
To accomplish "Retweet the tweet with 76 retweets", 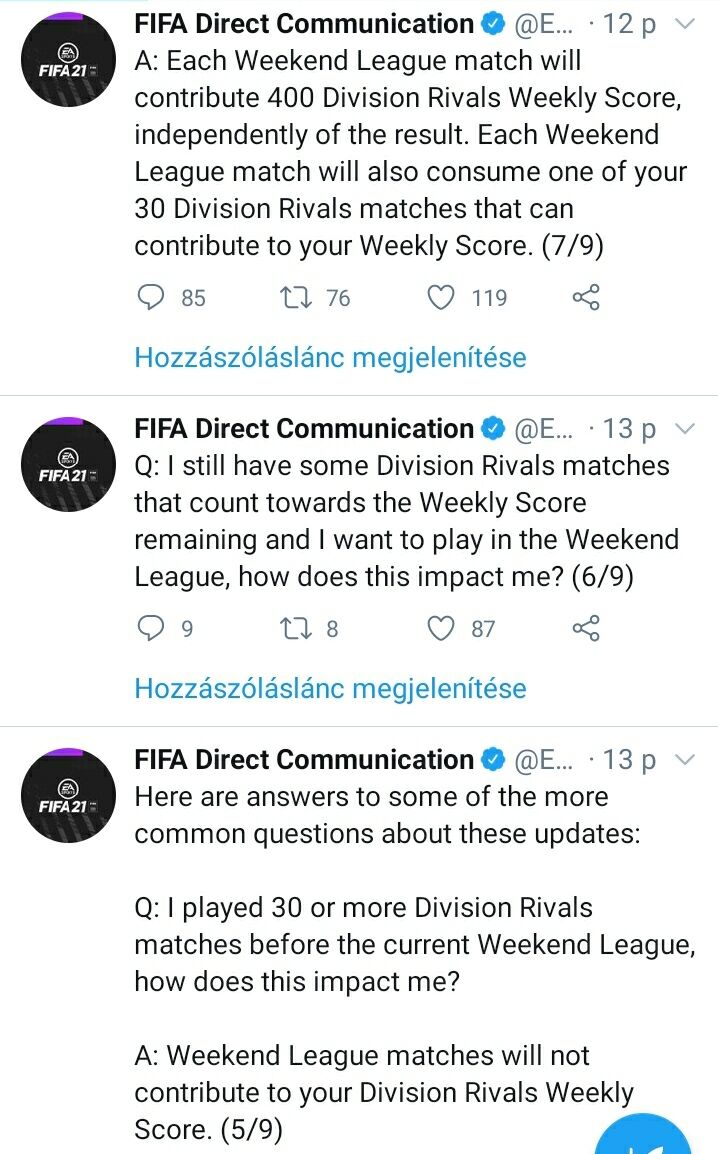I will tap(296, 297).
